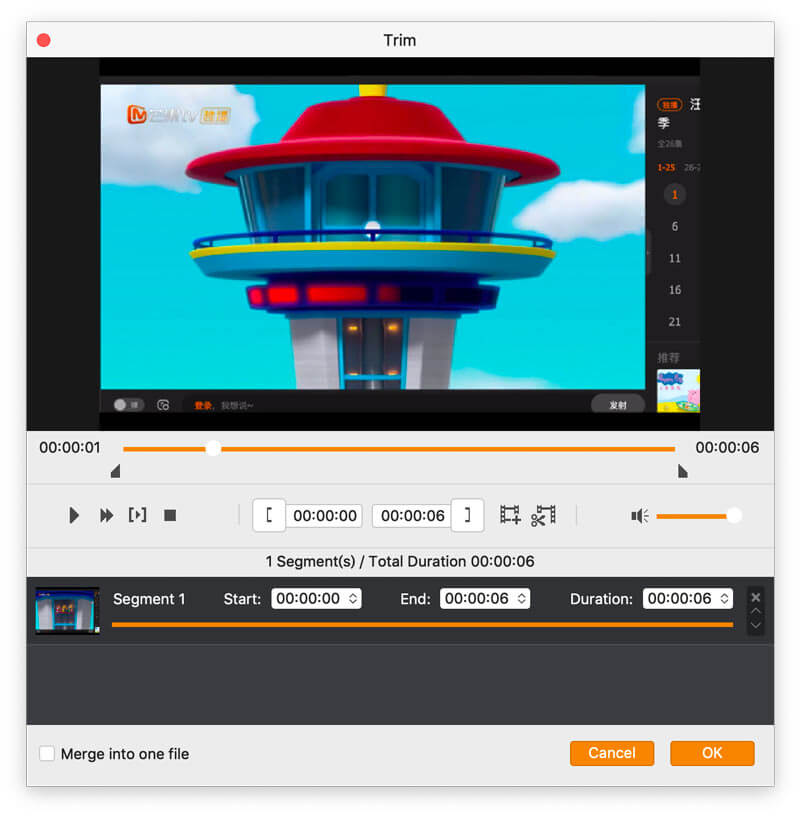The height and width of the screenshot is (817, 800).
Task: Stop video playback
Action: pyautogui.click(x=170, y=515)
